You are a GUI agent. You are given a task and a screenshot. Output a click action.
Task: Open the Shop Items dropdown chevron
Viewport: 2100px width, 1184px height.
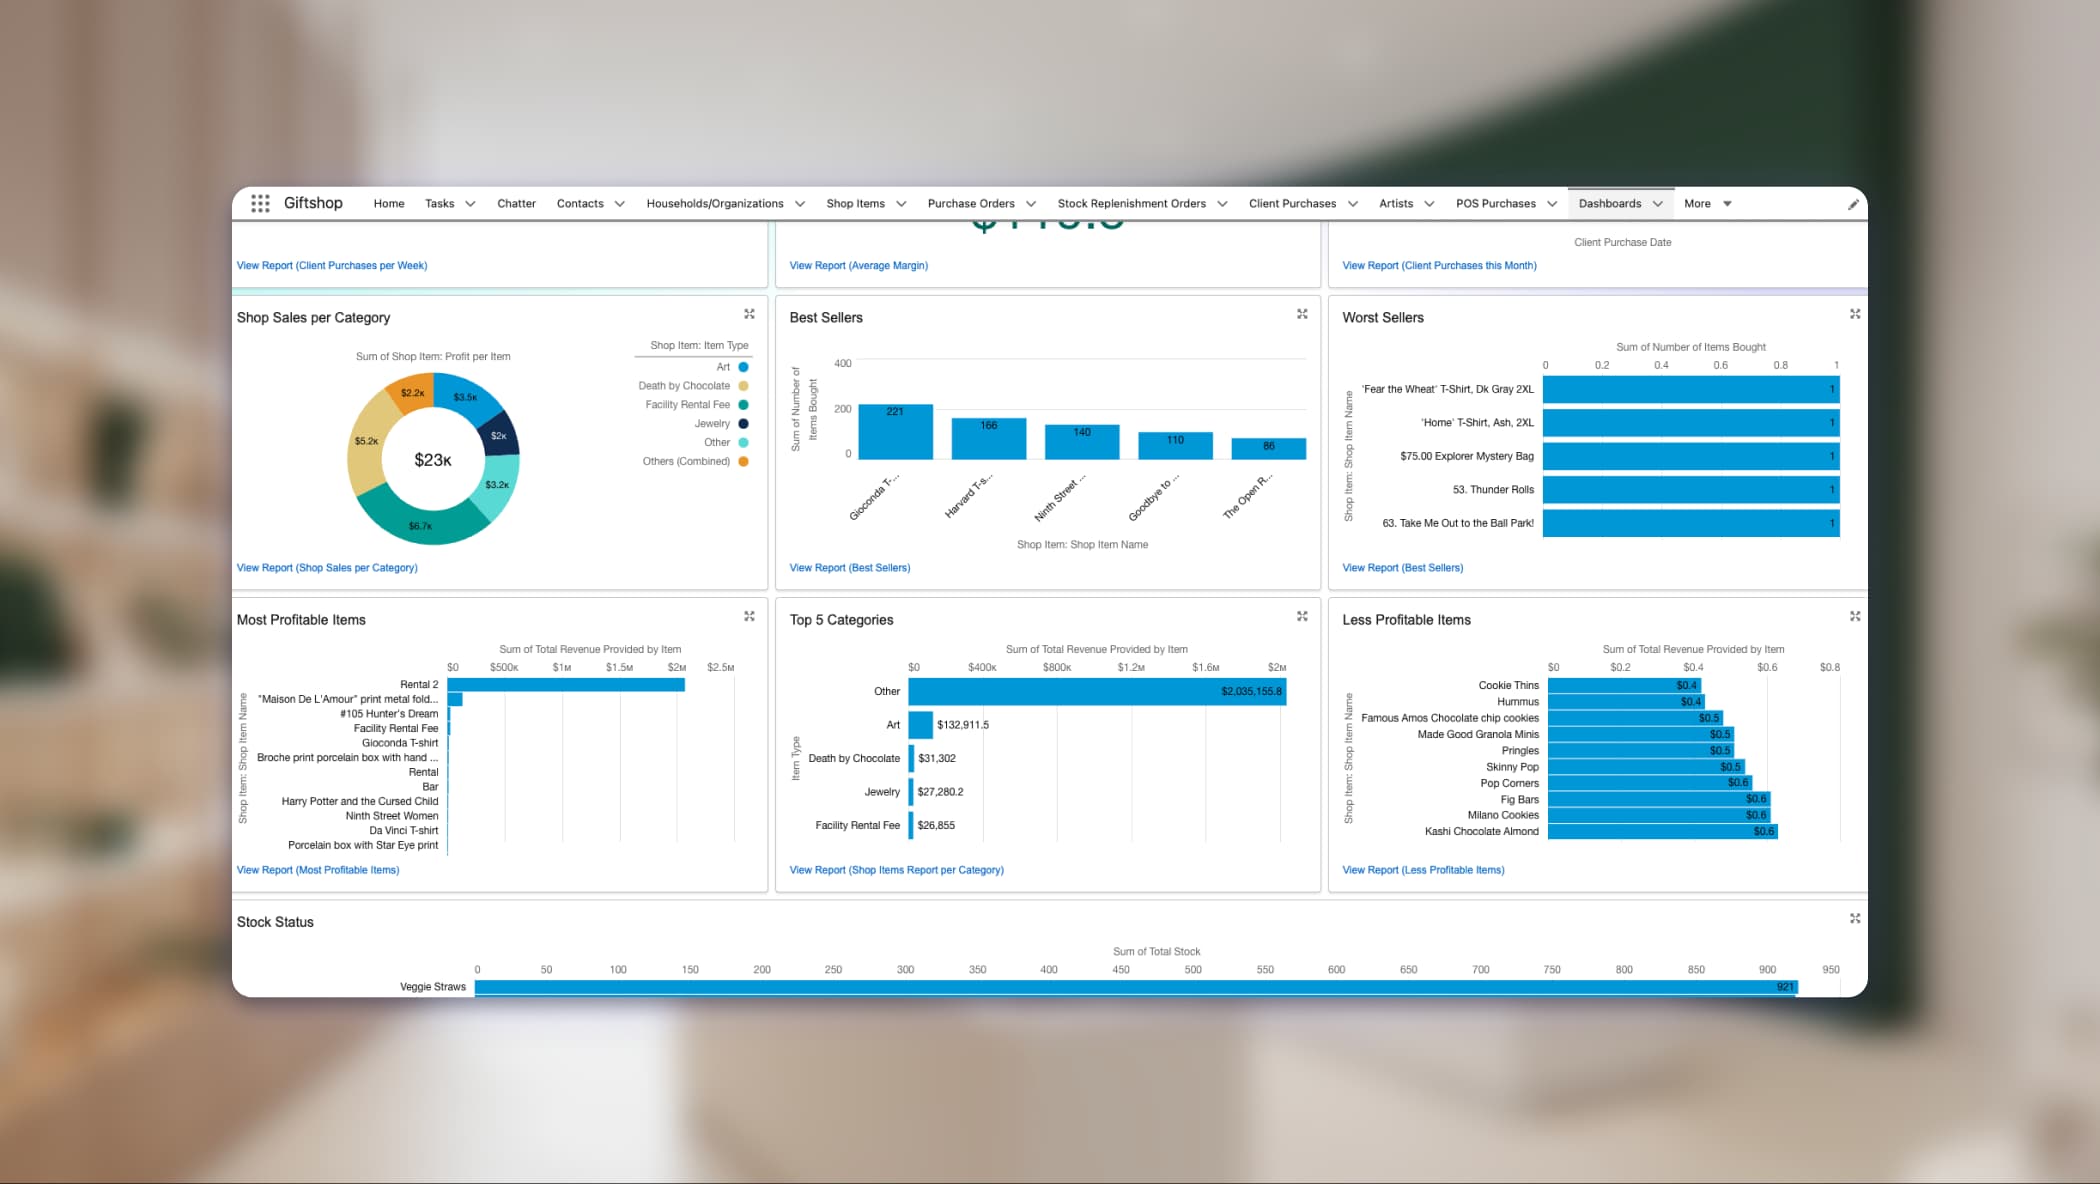pos(903,203)
